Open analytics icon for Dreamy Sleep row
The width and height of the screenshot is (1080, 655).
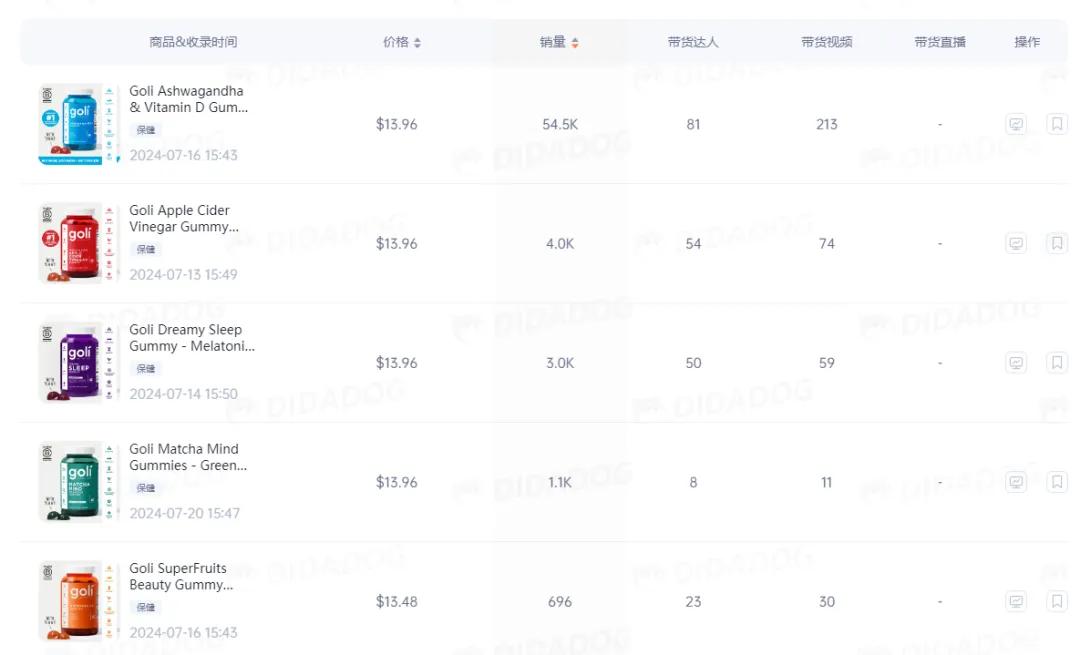tap(1016, 363)
